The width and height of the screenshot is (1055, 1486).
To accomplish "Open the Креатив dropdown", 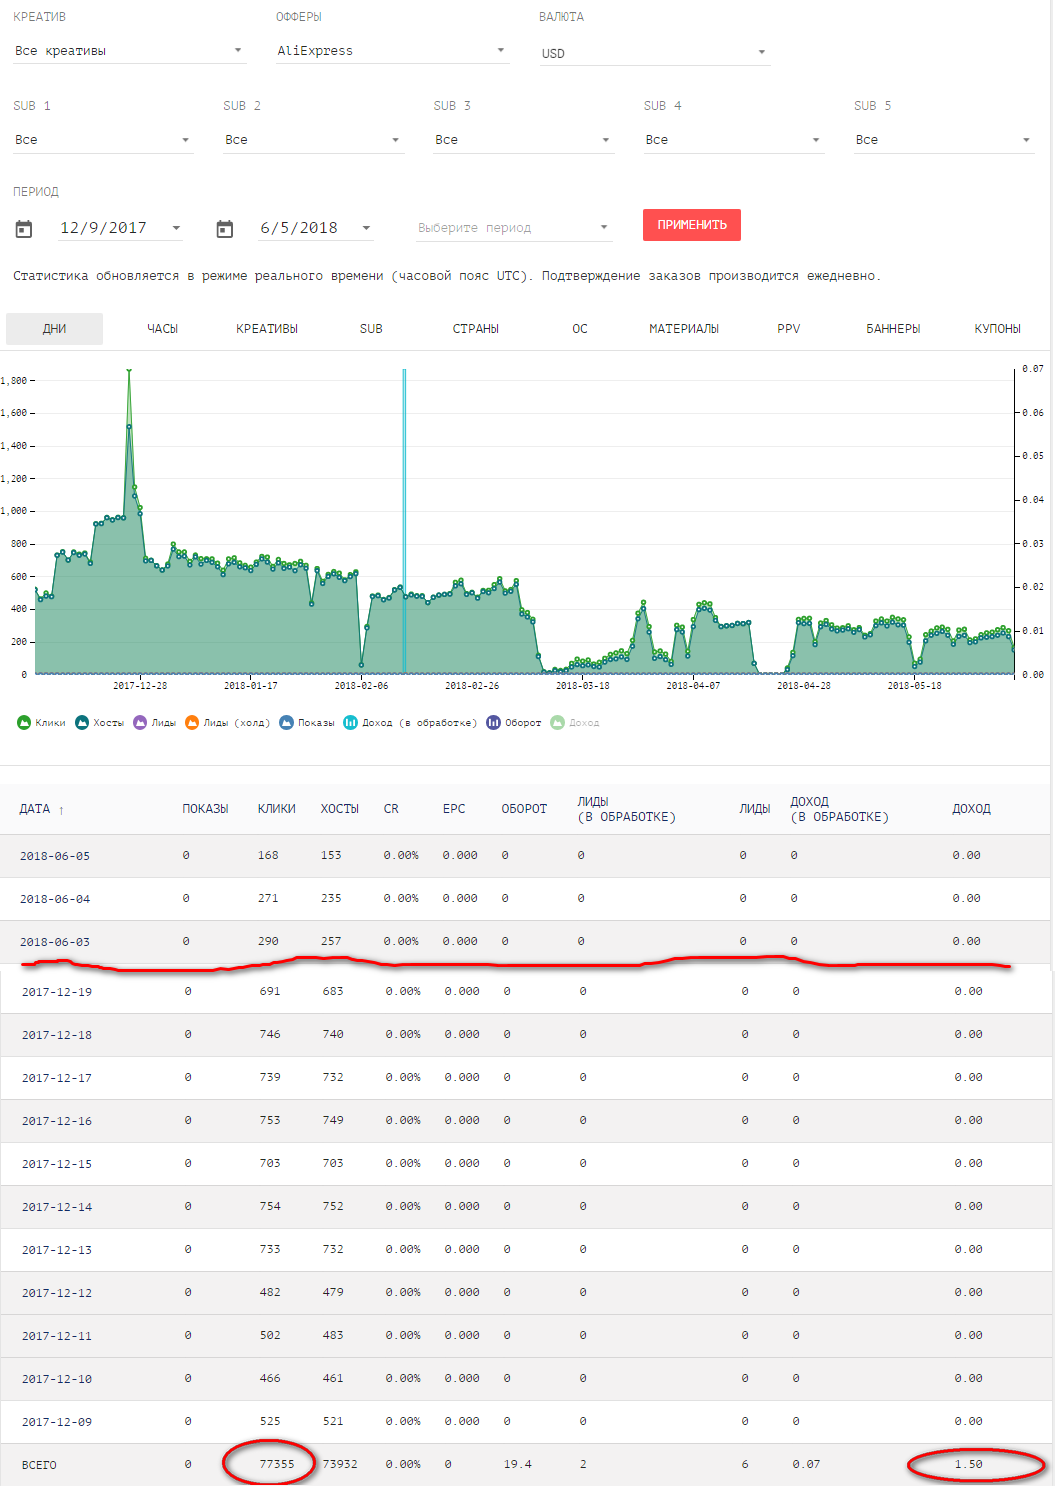I will [x=128, y=51].
